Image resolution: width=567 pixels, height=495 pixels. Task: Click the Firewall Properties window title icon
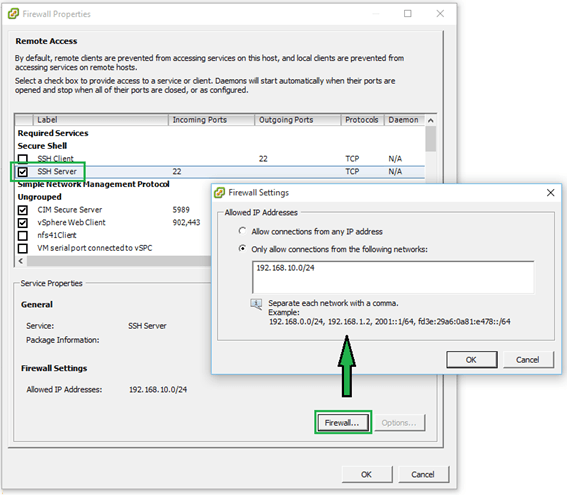13,14
